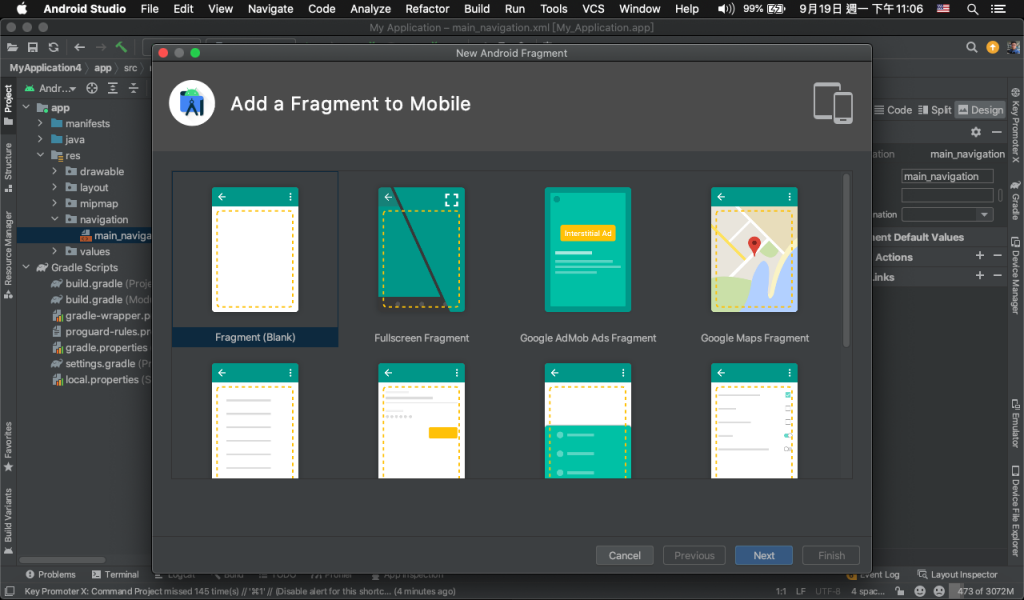The image size is (1024, 600).
Task: Collapse the app module tree node
Action: (x=26, y=107)
